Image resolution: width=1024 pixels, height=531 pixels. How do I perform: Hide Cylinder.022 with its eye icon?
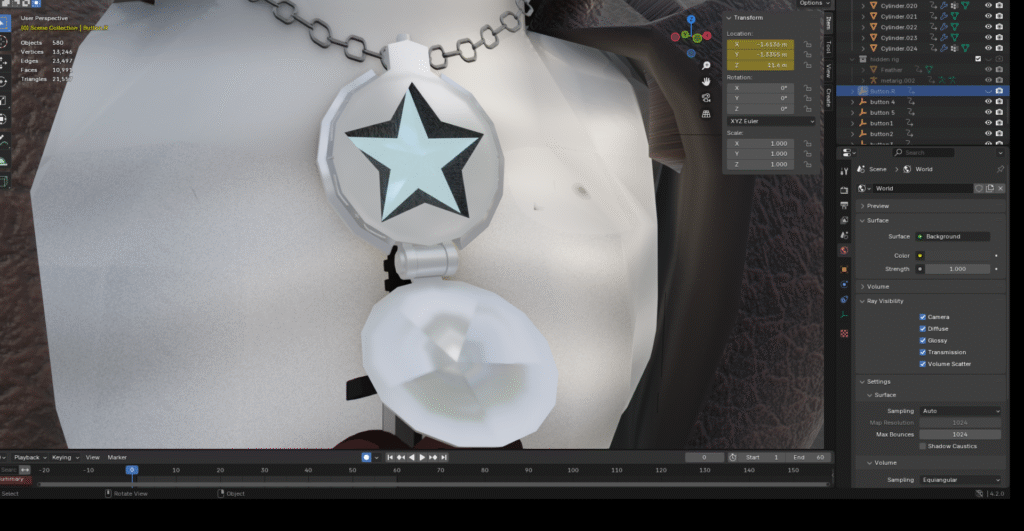click(x=988, y=27)
